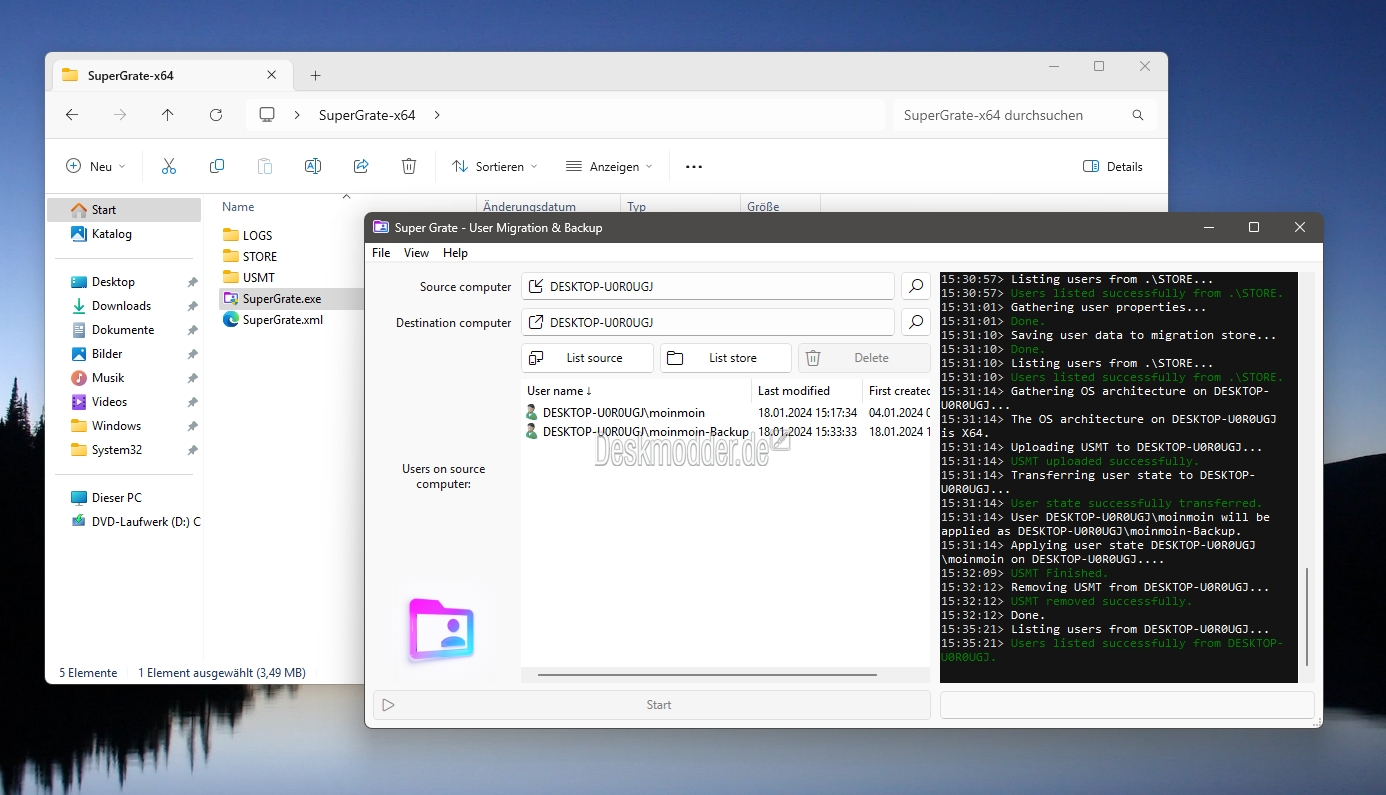Click the Last modified column header
Image resolution: width=1386 pixels, height=795 pixels.
[x=807, y=390]
